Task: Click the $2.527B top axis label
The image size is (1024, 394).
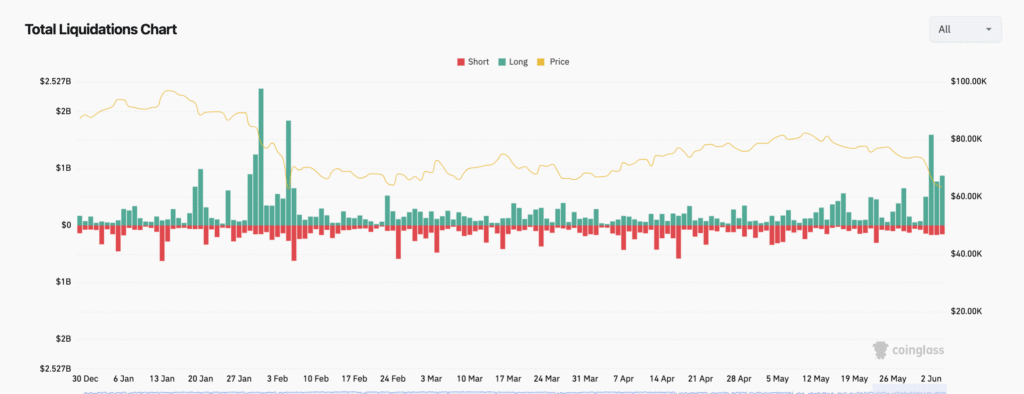Action: 55,82
